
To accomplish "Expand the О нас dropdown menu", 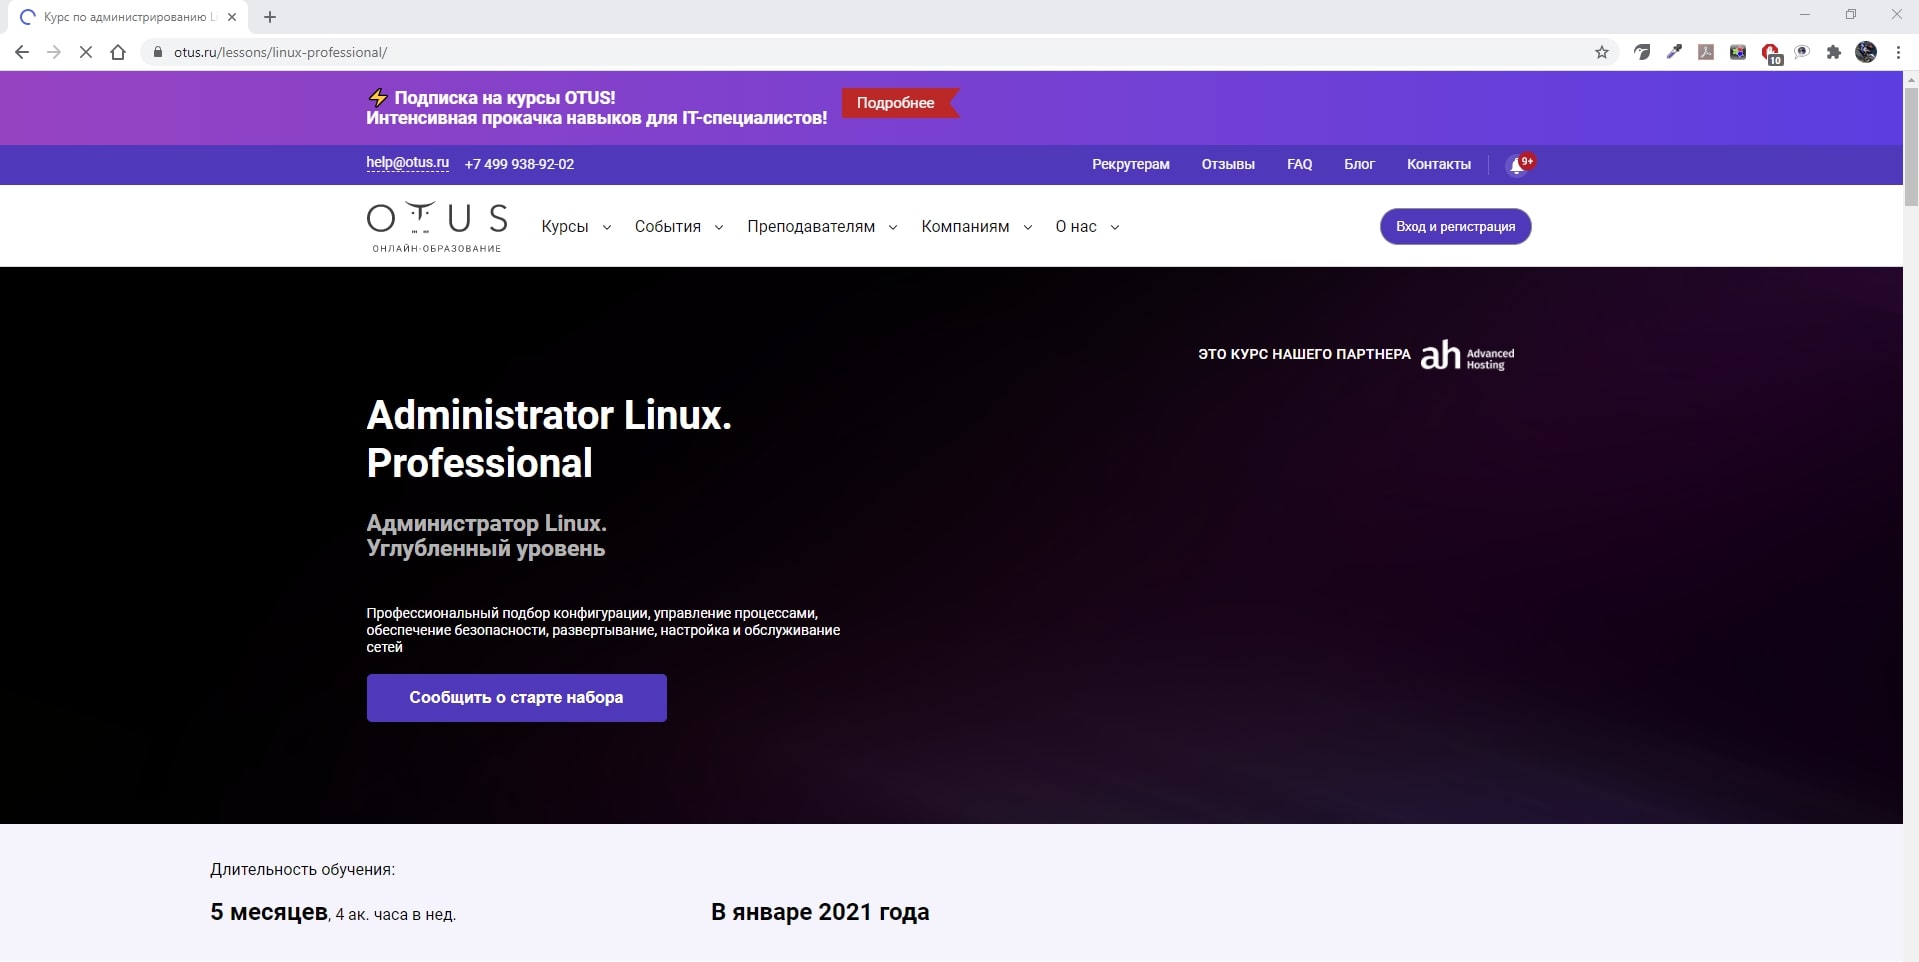I will click(1087, 227).
